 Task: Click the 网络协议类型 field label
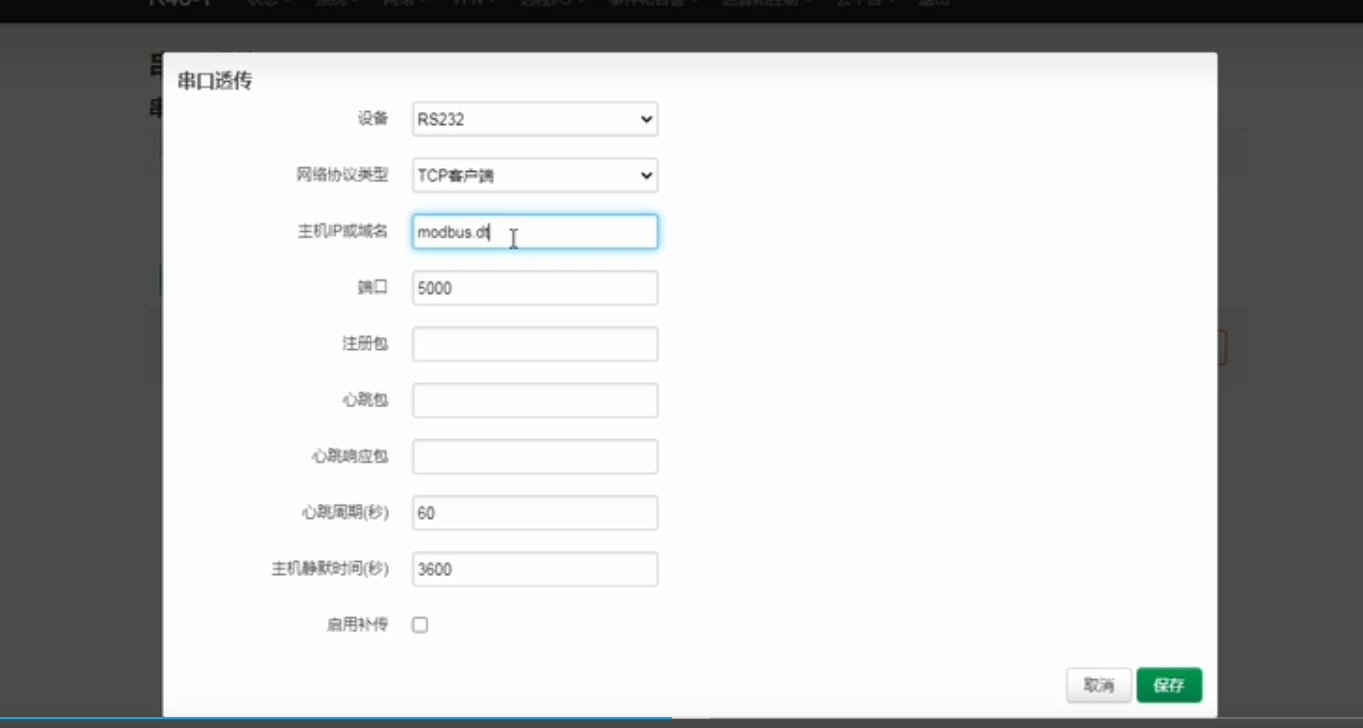click(342, 175)
